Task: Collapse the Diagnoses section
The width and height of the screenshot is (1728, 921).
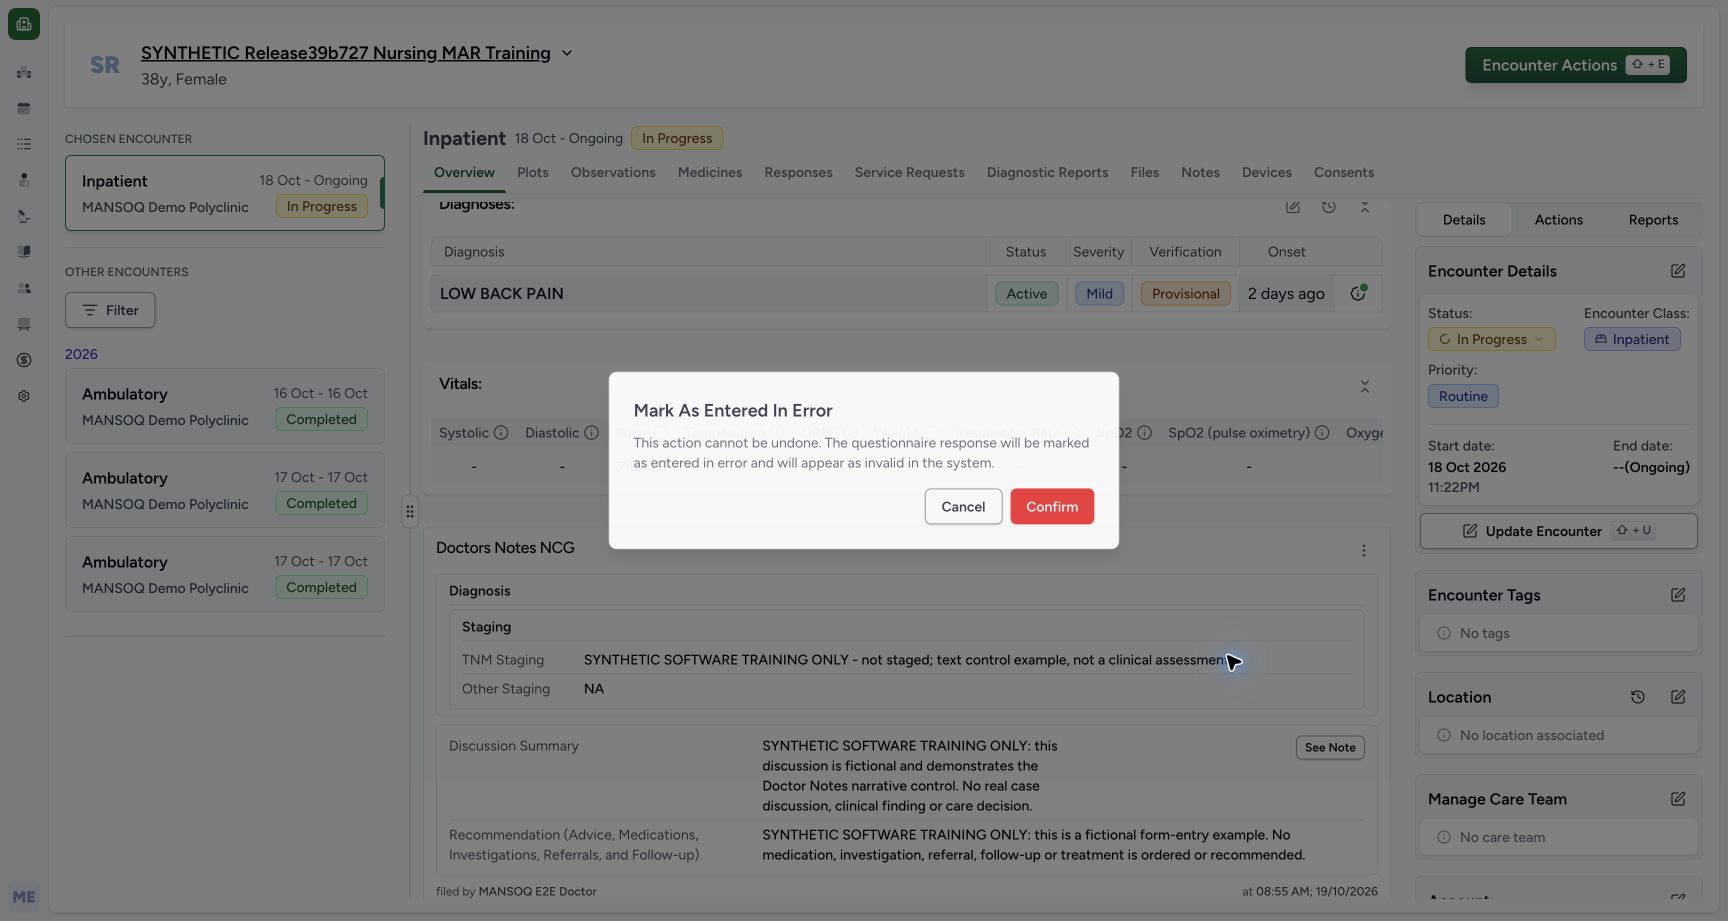Action: (x=1365, y=207)
